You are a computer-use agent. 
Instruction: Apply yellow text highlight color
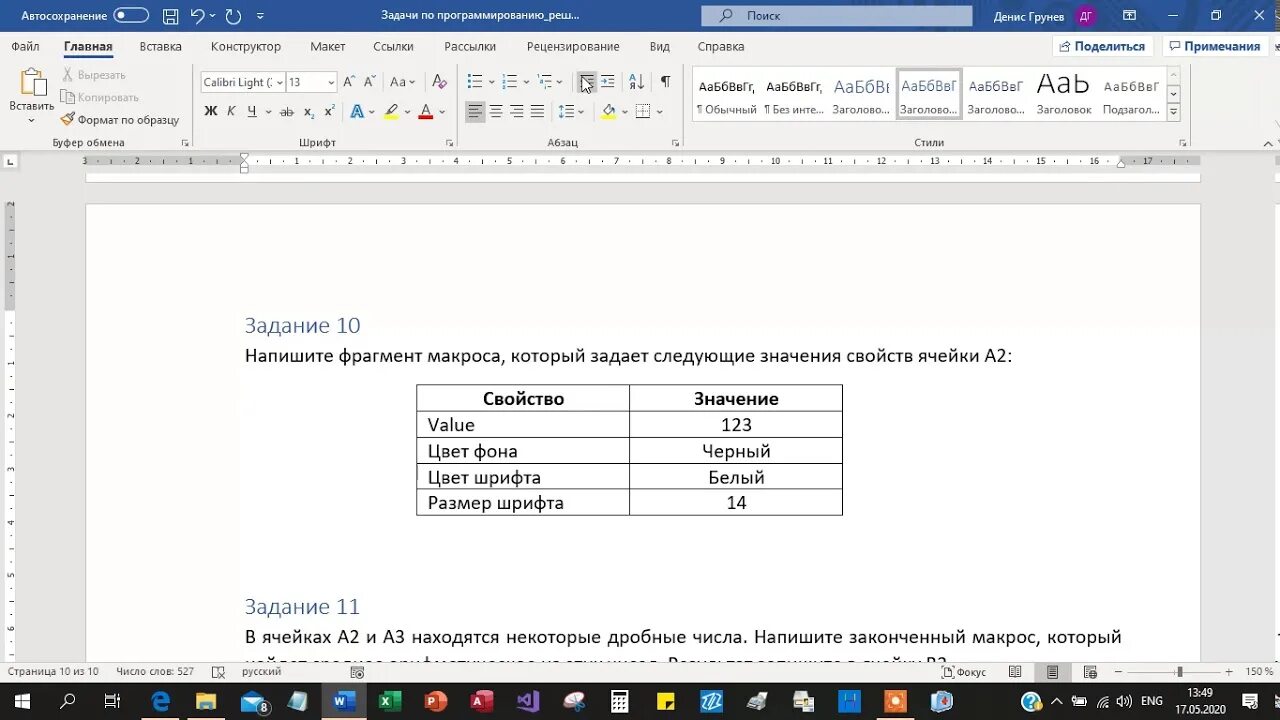pyautogui.click(x=391, y=111)
